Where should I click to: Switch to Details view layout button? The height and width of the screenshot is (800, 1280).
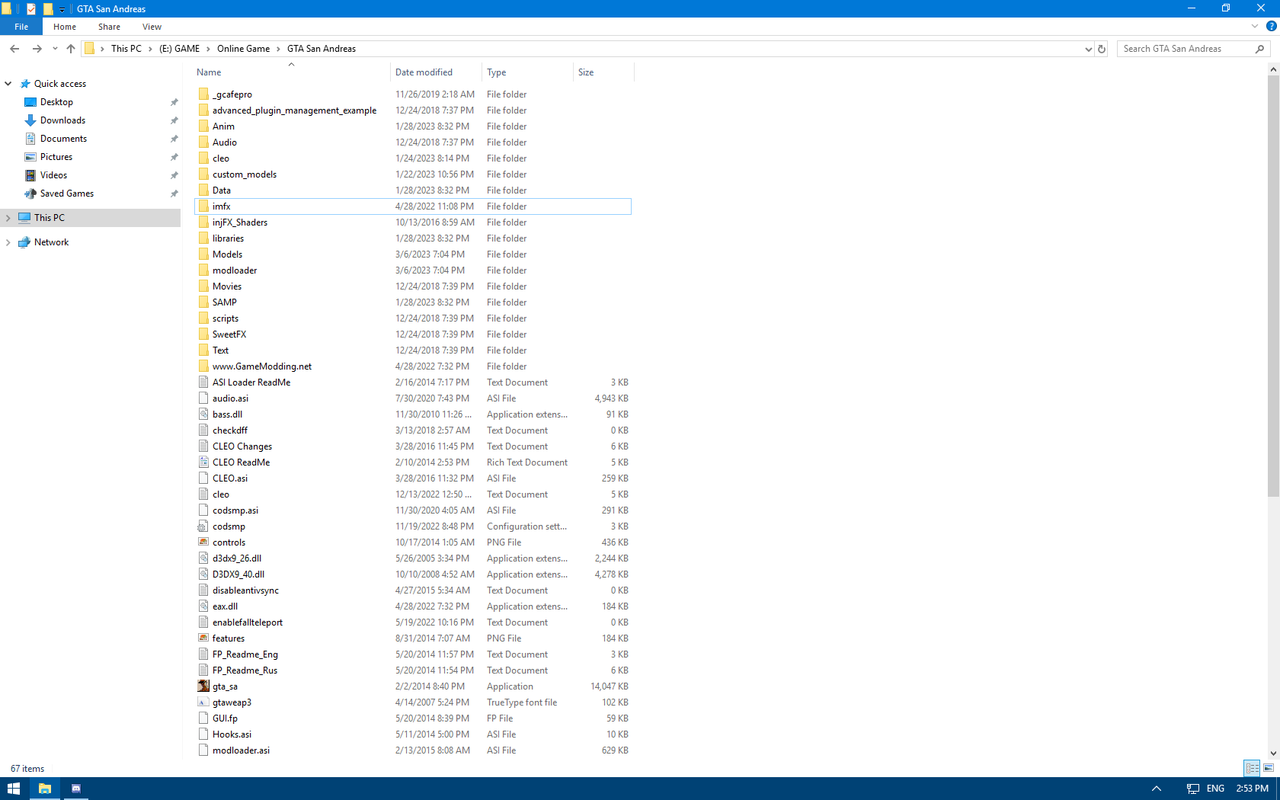point(1252,768)
